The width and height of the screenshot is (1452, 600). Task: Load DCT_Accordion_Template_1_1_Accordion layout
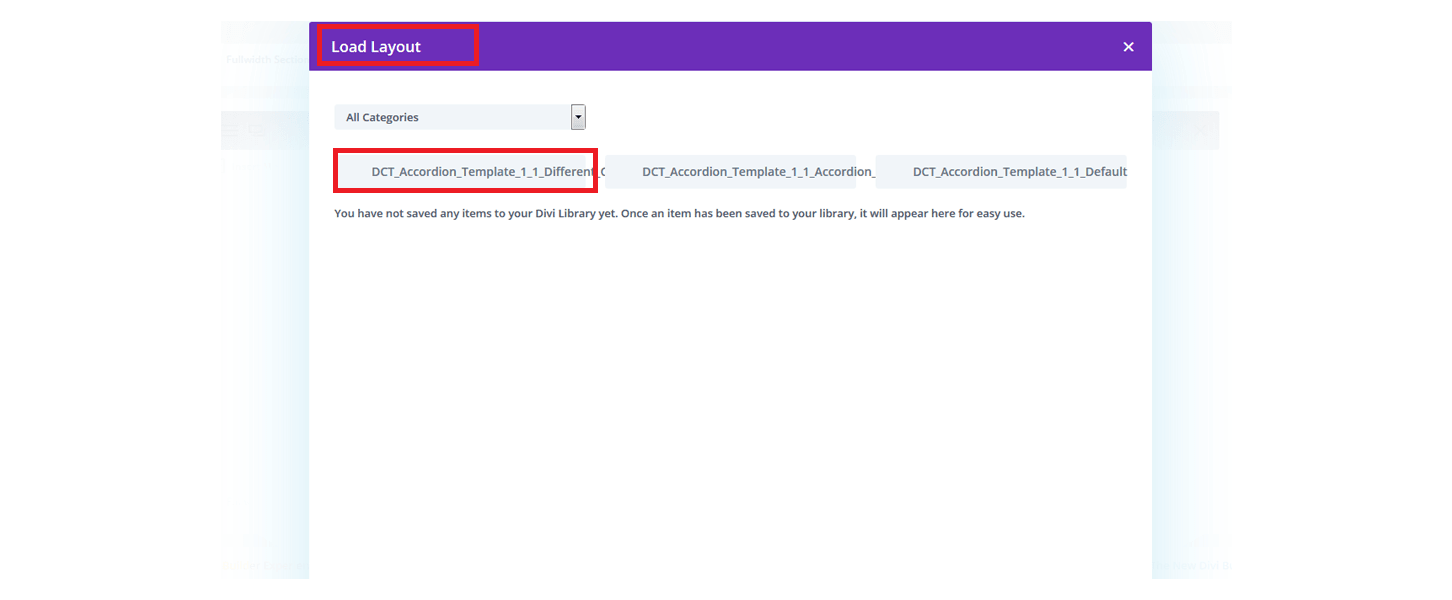click(731, 172)
